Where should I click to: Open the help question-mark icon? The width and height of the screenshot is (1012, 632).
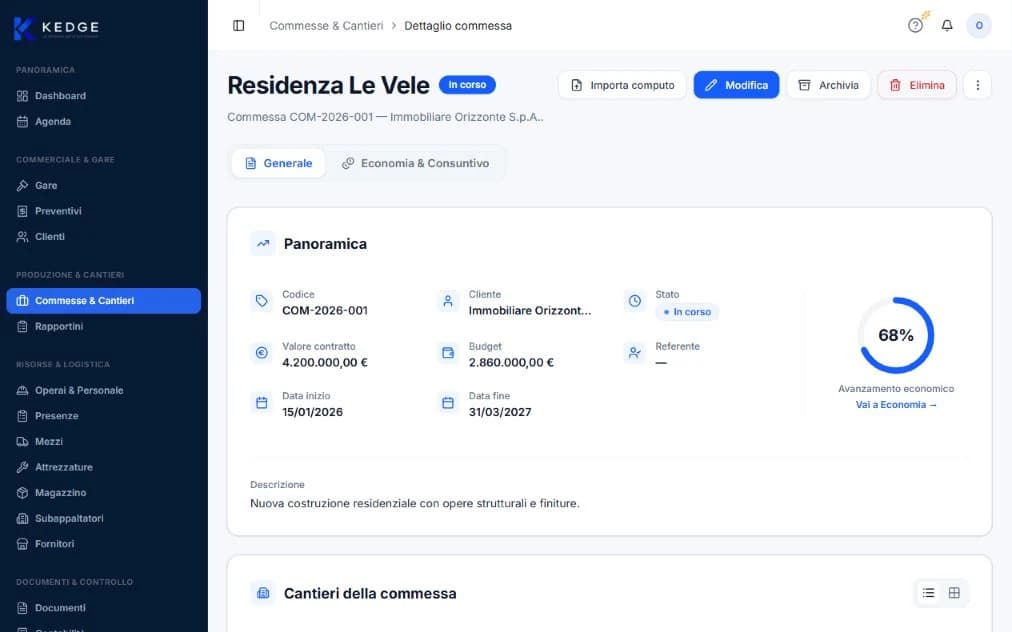pyautogui.click(x=915, y=26)
